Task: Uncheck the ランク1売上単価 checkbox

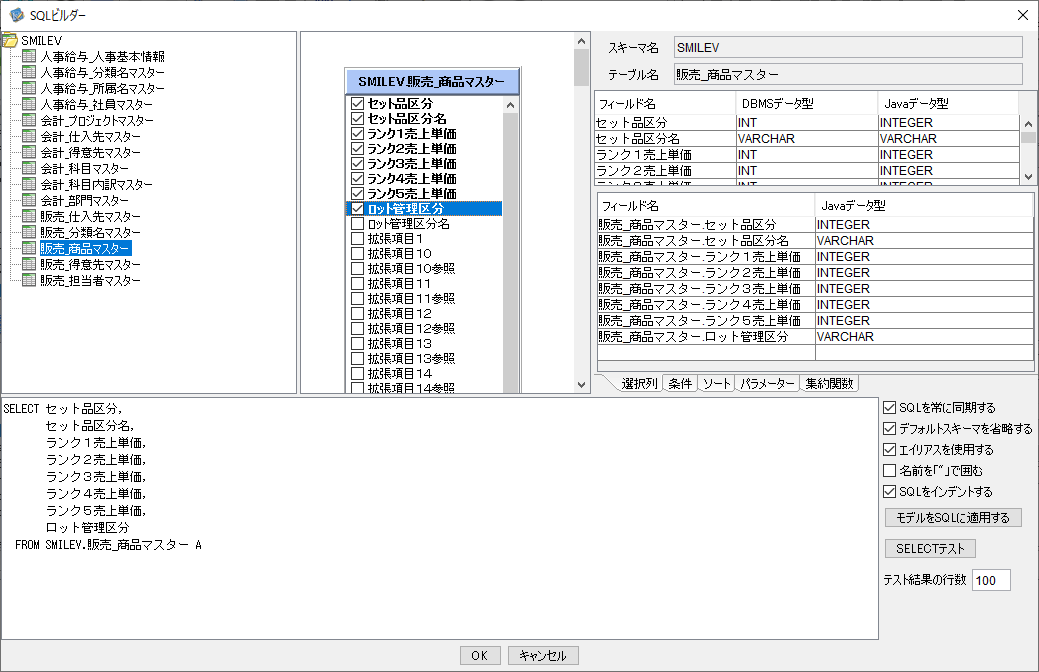Action: point(358,134)
